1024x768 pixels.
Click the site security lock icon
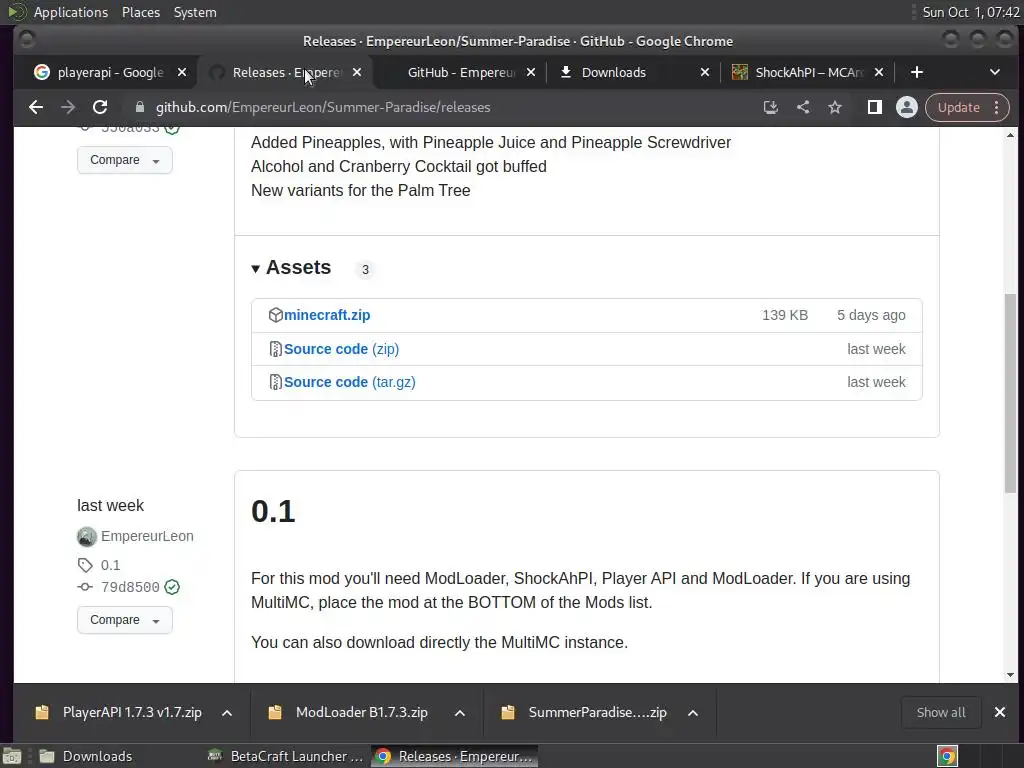pos(140,107)
